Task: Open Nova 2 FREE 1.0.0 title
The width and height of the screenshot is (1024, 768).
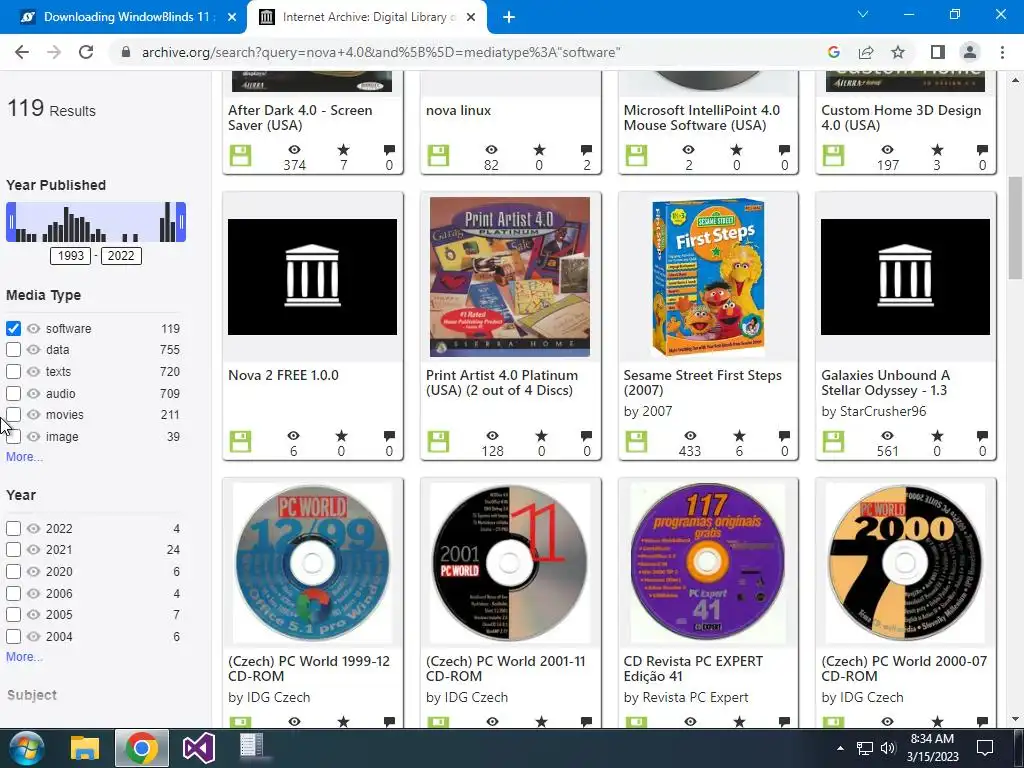Action: coord(283,376)
